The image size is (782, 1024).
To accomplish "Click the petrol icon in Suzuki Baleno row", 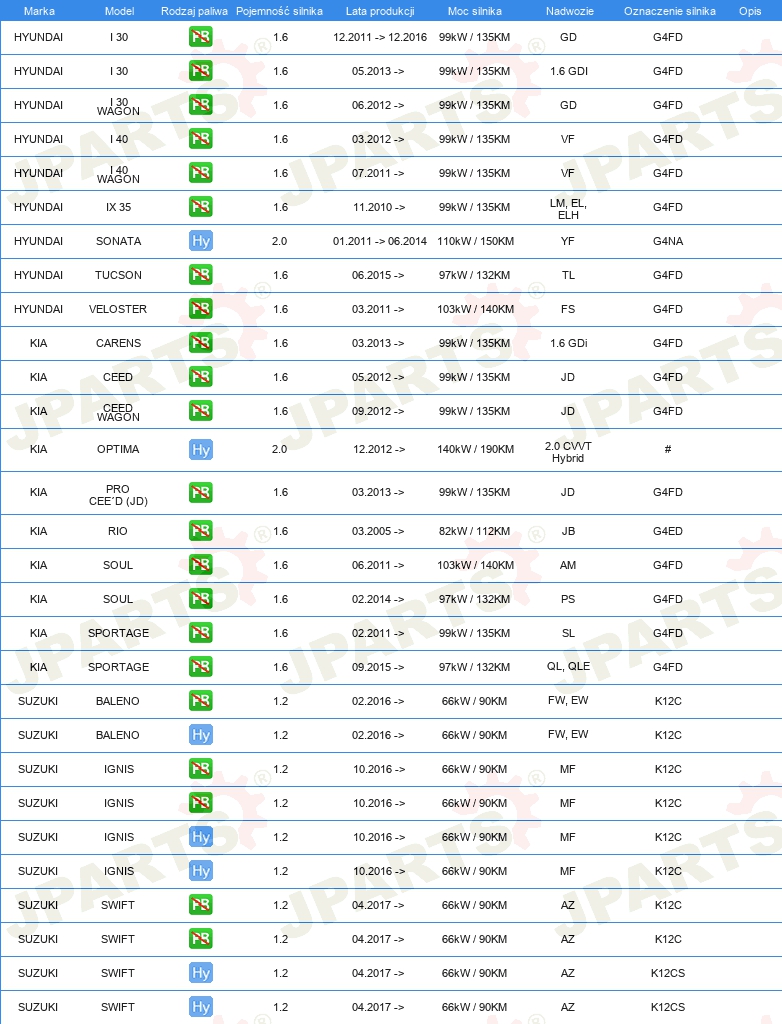I will pos(201,701).
